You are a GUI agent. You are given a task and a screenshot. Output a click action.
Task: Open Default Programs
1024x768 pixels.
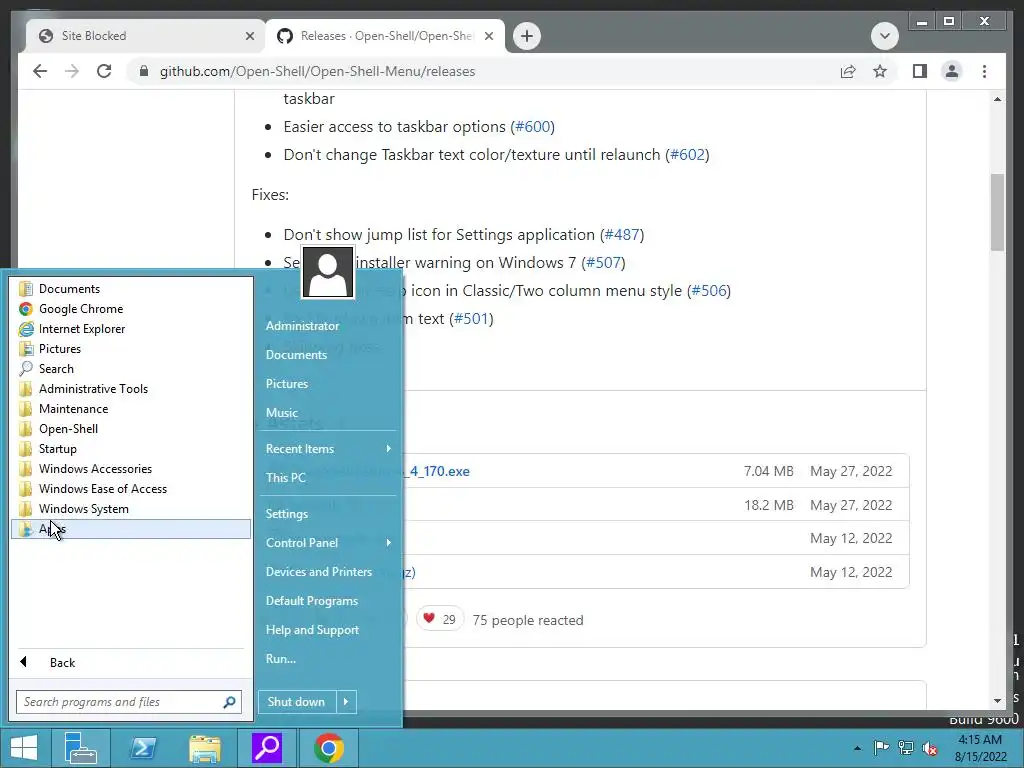[x=328, y=601]
